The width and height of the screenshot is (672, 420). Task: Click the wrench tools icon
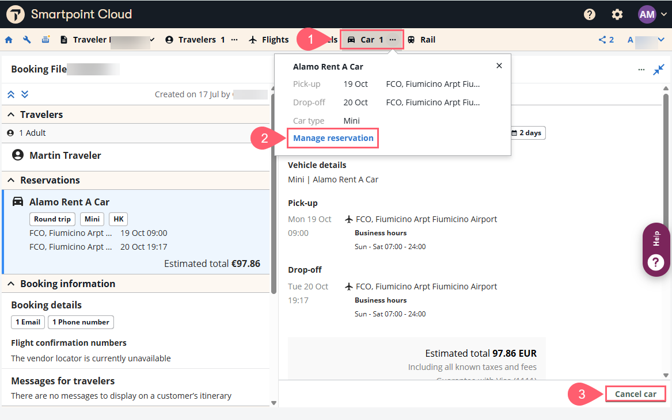click(x=27, y=40)
